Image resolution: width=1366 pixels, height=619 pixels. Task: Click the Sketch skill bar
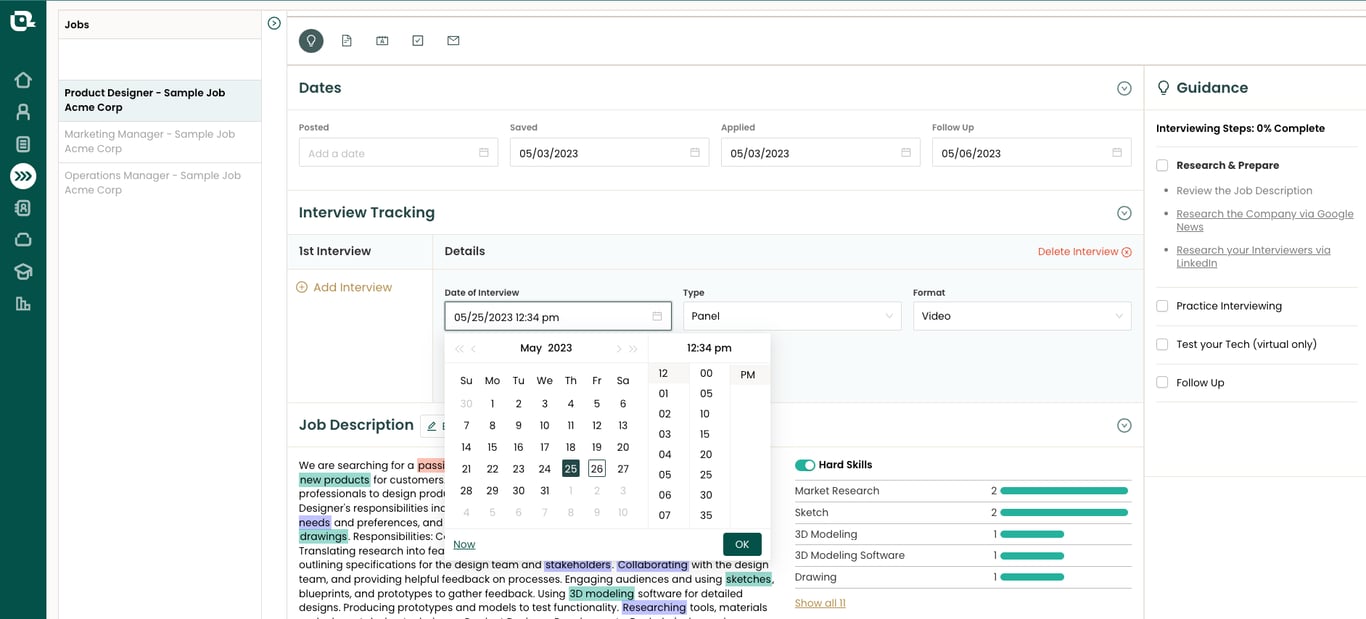tap(1064, 512)
